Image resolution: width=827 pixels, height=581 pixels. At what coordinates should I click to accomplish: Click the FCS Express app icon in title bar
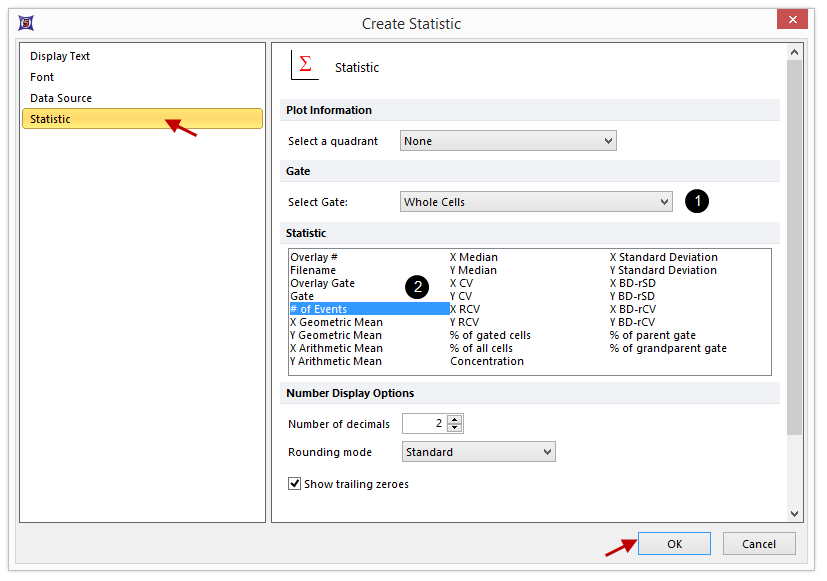(x=26, y=22)
